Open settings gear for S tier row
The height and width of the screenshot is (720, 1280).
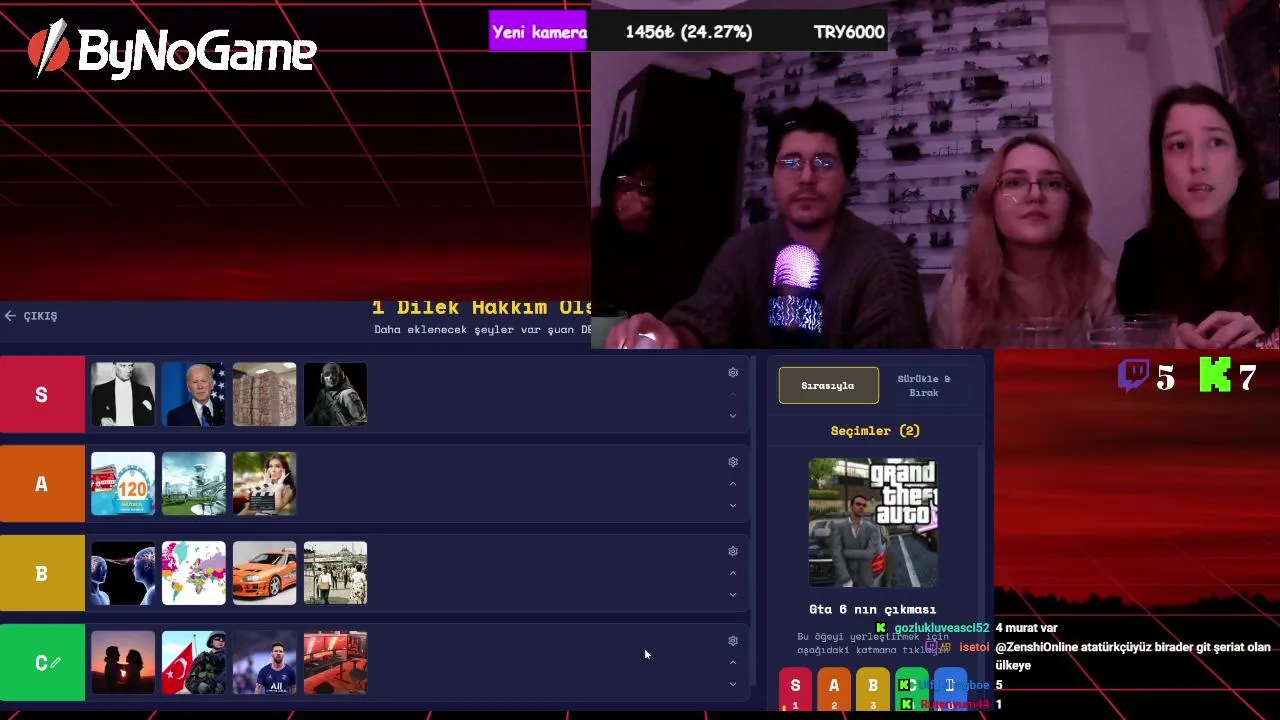click(733, 373)
